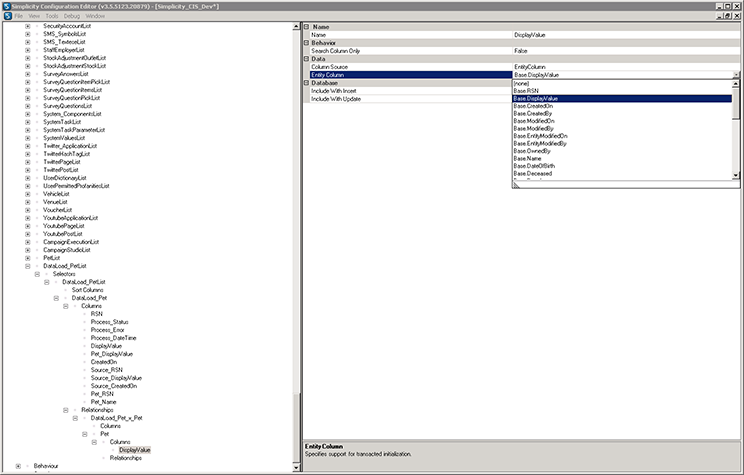Image resolution: width=744 pixels, height=475 pixels.
Task: Collapse the DataLoad_Pet_x_Pet node
Action: tap(75, 418)
